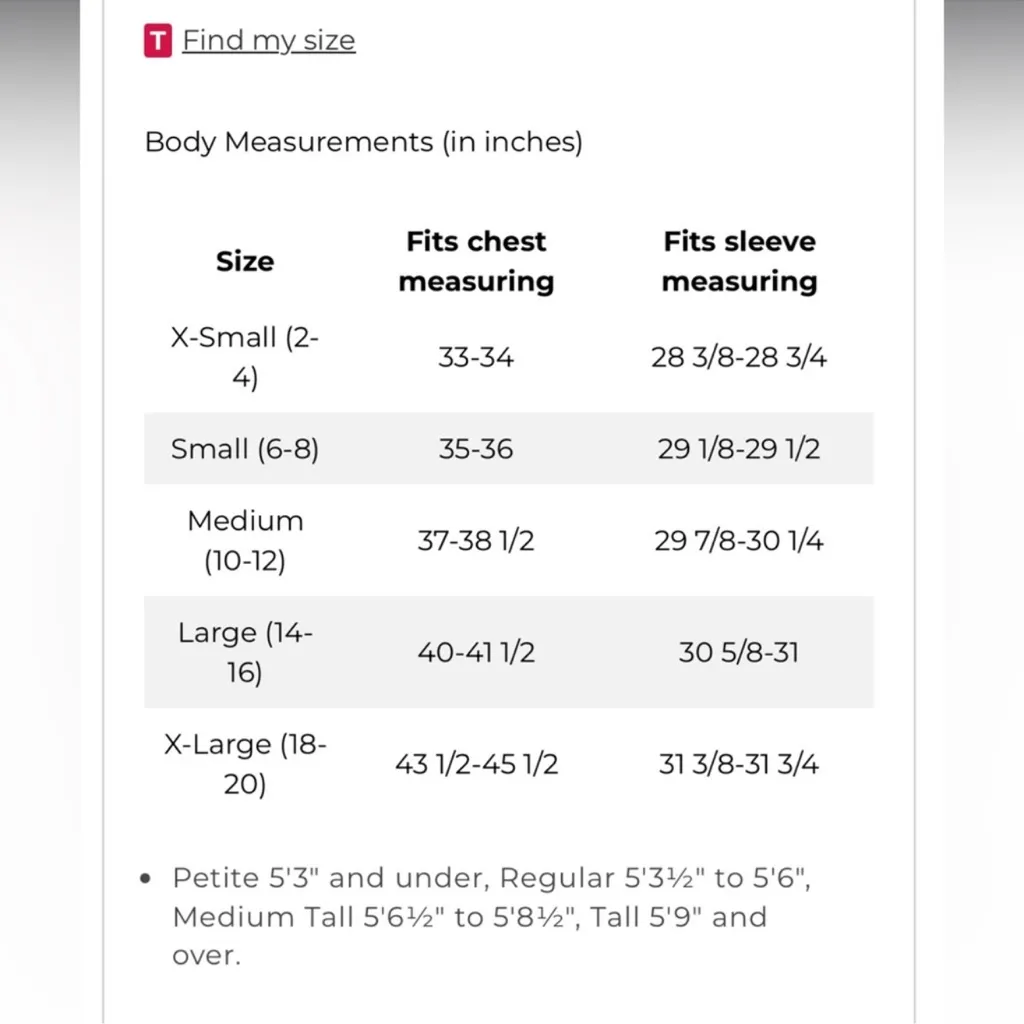1024x1024 pixels.
Task: Select the X-Large (18-20) size row label
Action: (245, 764)
